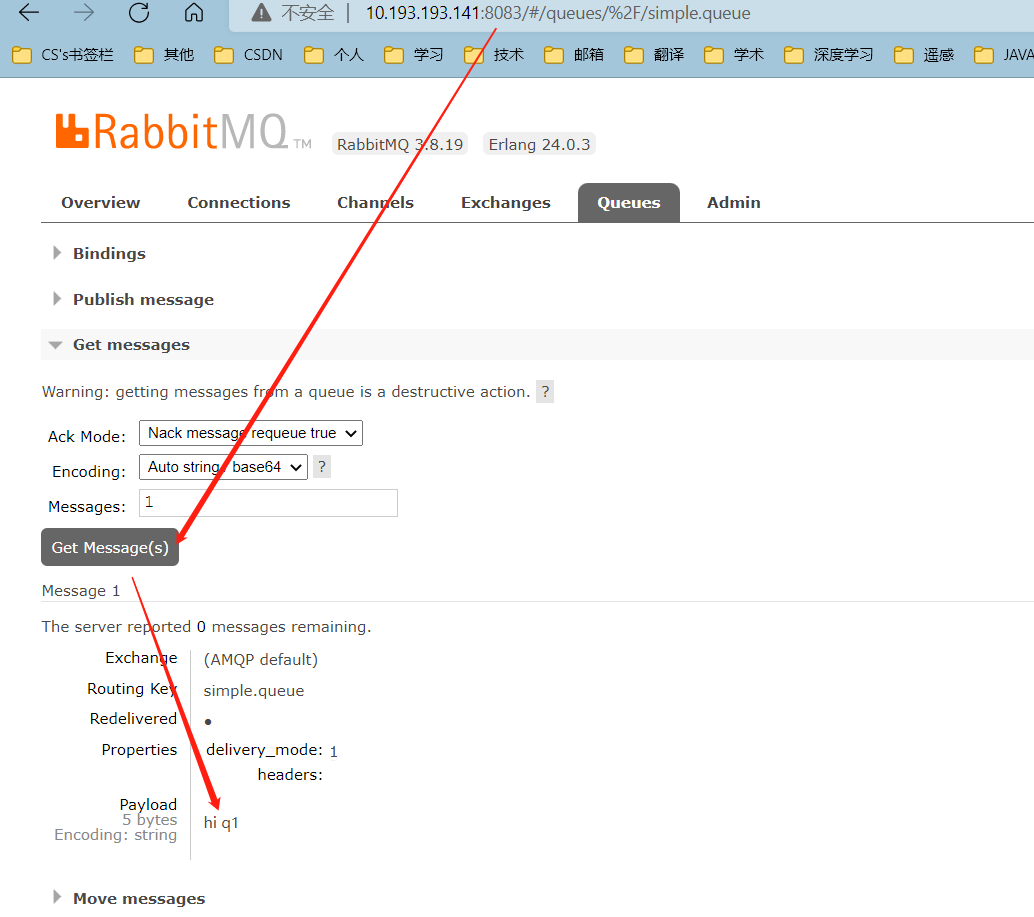Viewport: 1034px width, 917px height.
Task: Click the browser forward arrow
Action: coord(84,13)
